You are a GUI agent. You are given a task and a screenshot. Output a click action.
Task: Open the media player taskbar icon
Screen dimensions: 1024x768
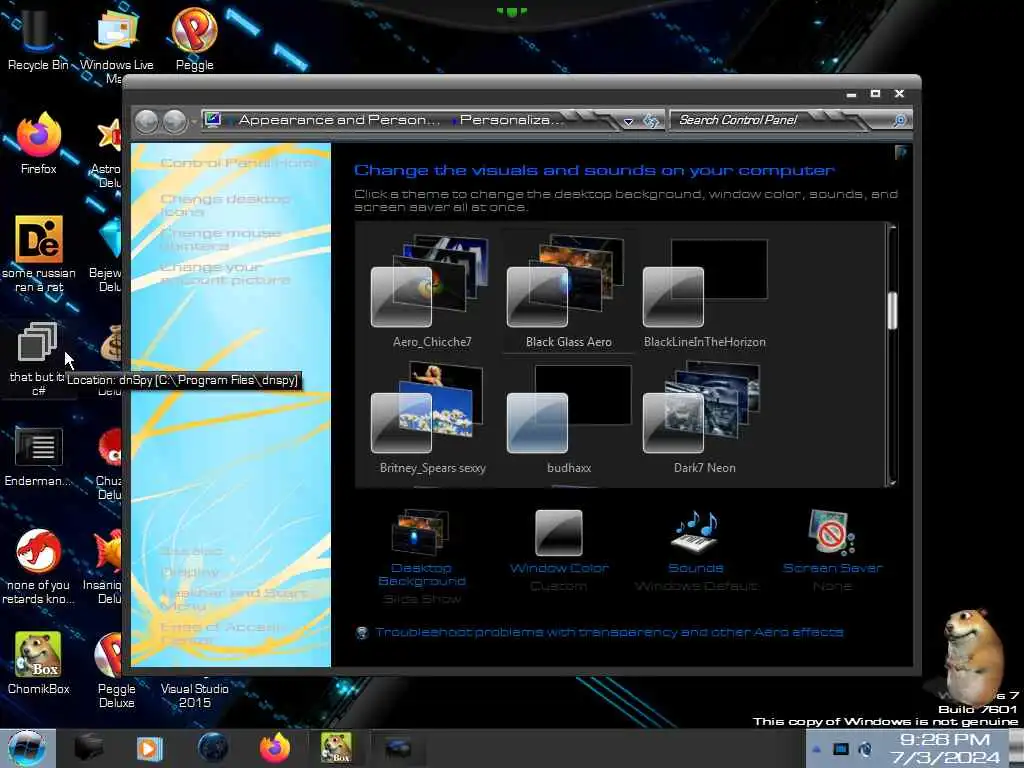pos(150,748)
